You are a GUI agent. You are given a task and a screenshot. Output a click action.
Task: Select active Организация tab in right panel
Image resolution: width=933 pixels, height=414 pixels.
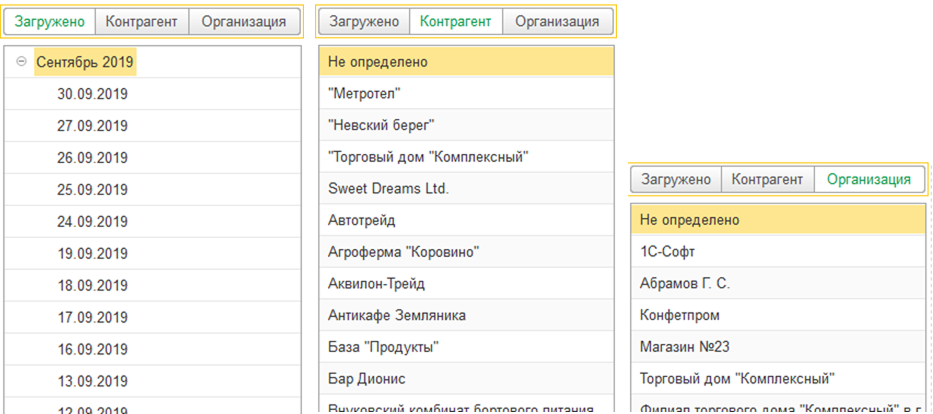[869, 180]
